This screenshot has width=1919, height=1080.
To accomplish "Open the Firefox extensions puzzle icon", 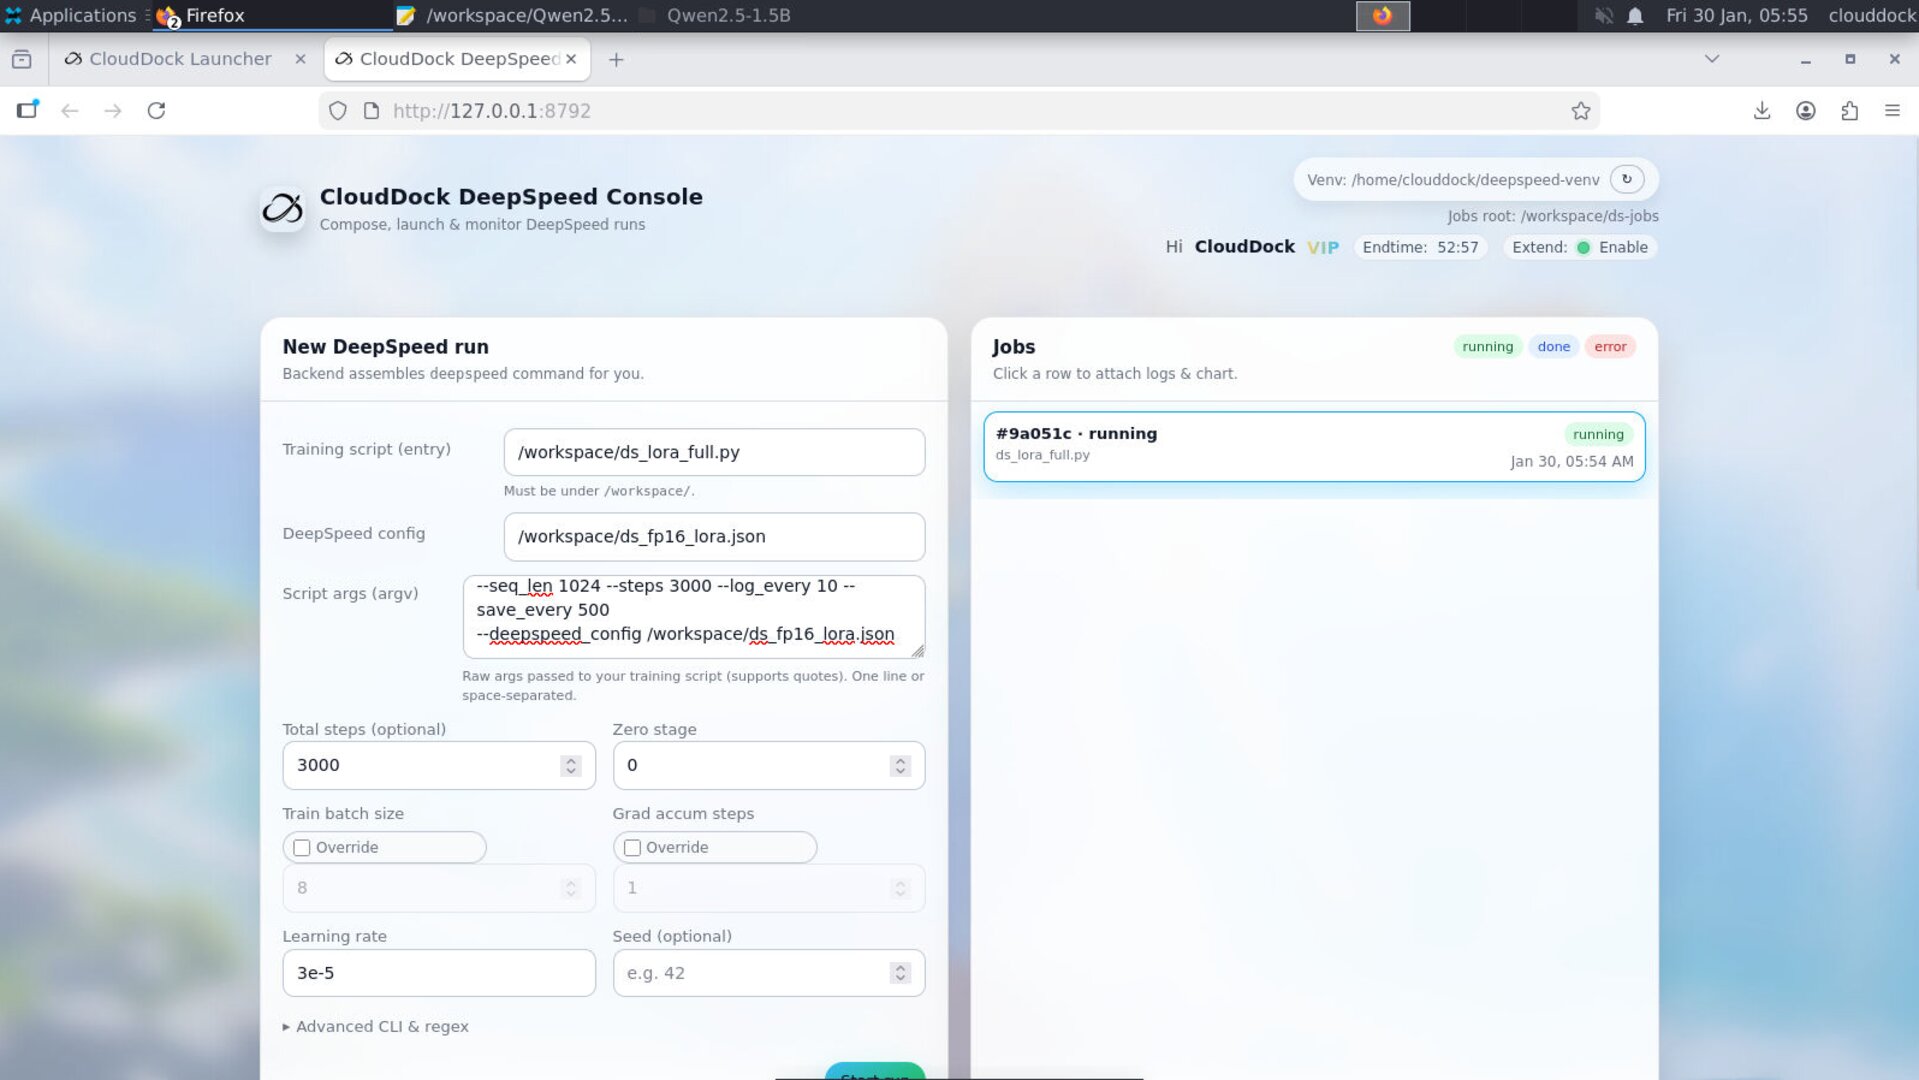I will [1849, 111].
